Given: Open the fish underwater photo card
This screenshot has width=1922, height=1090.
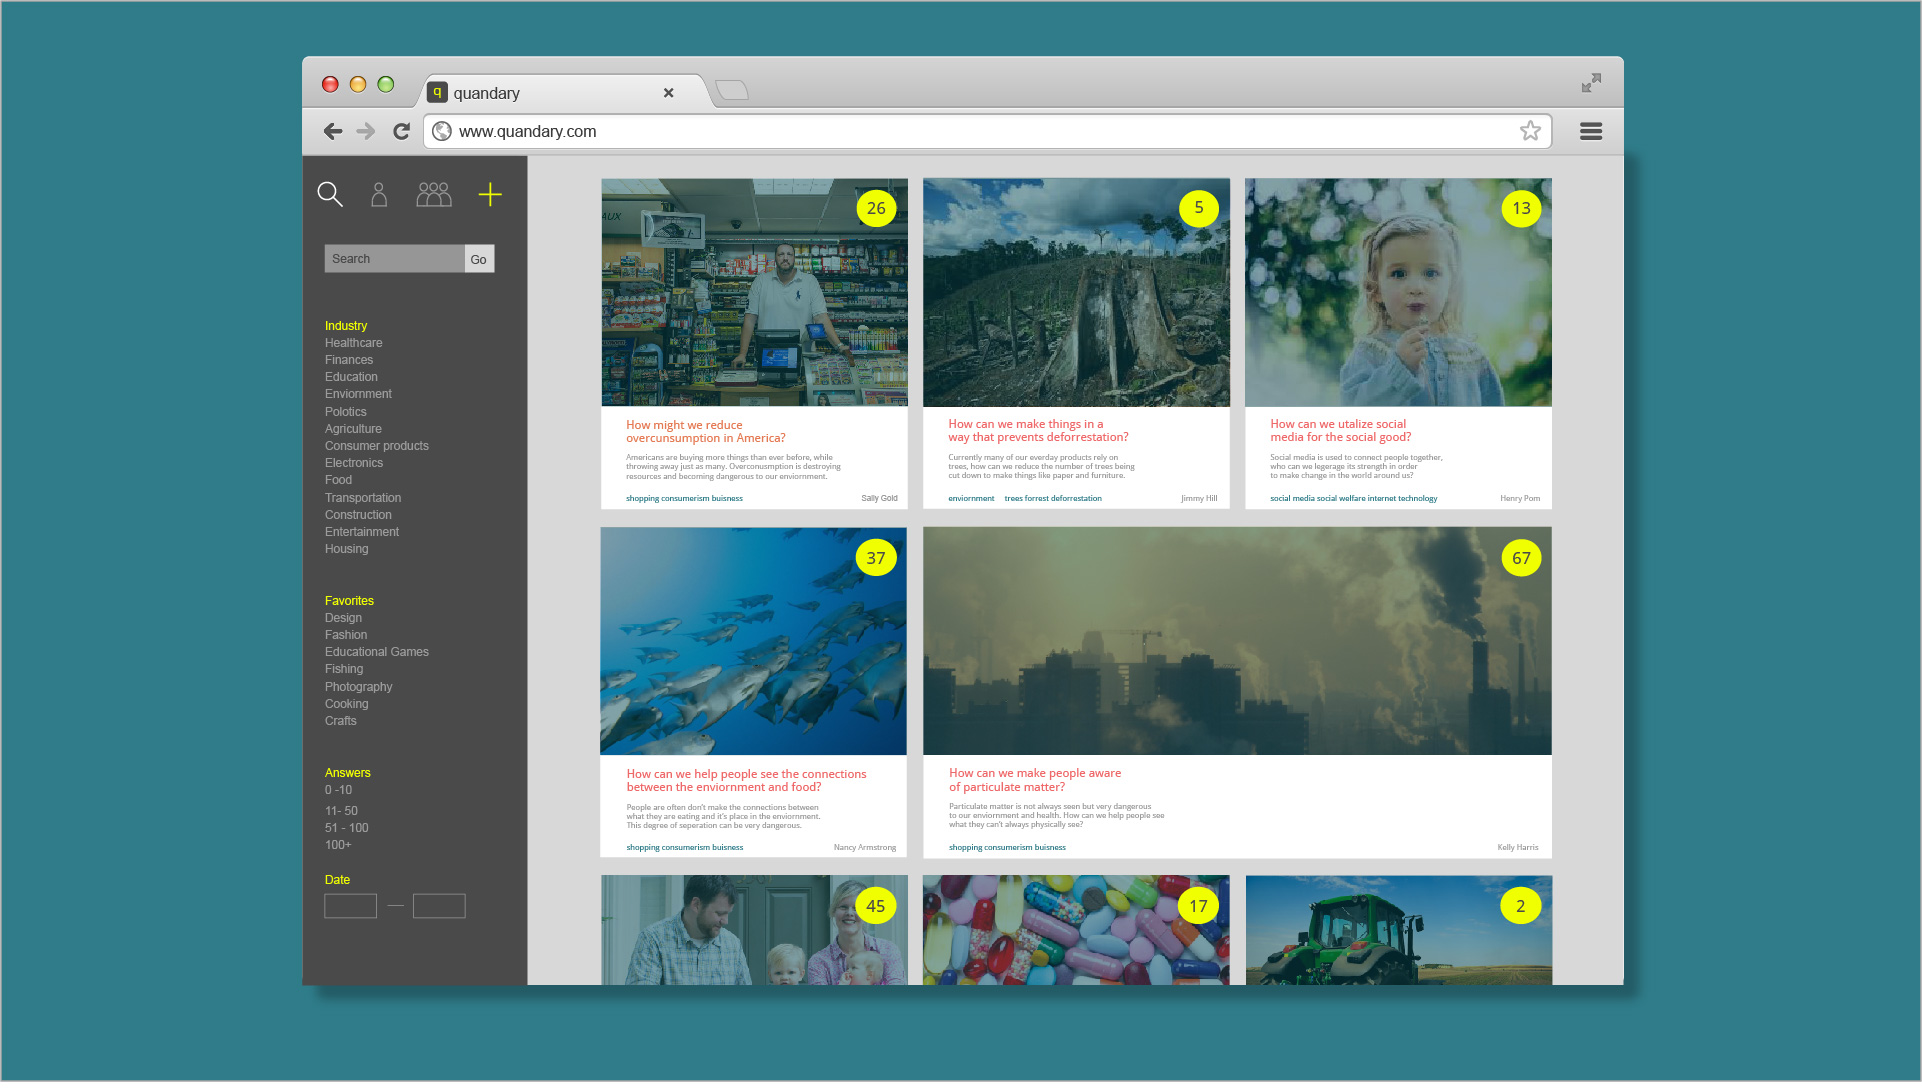Looking at the screenshot, I should click(x=753, y=641).
